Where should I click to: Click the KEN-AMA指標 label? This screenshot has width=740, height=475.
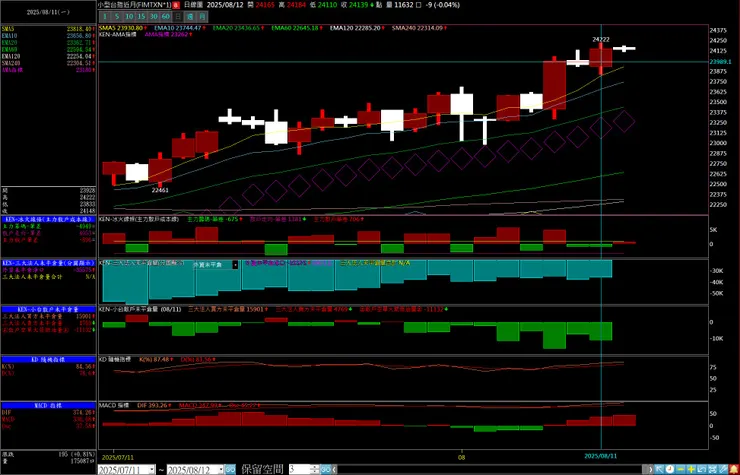click(118, 34)
